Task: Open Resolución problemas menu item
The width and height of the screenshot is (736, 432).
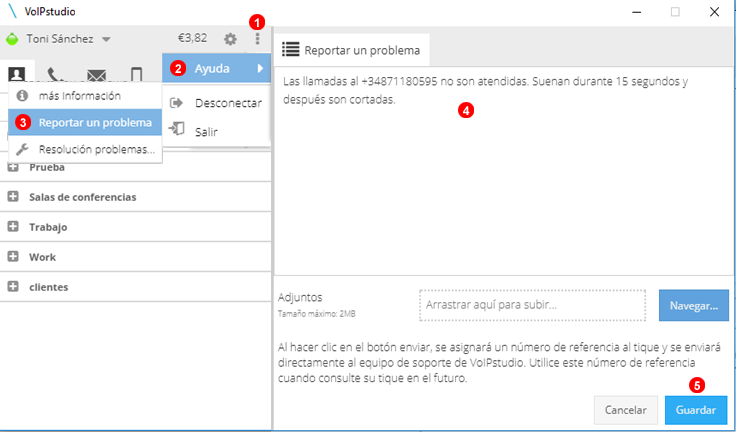Action: [85, 149]
